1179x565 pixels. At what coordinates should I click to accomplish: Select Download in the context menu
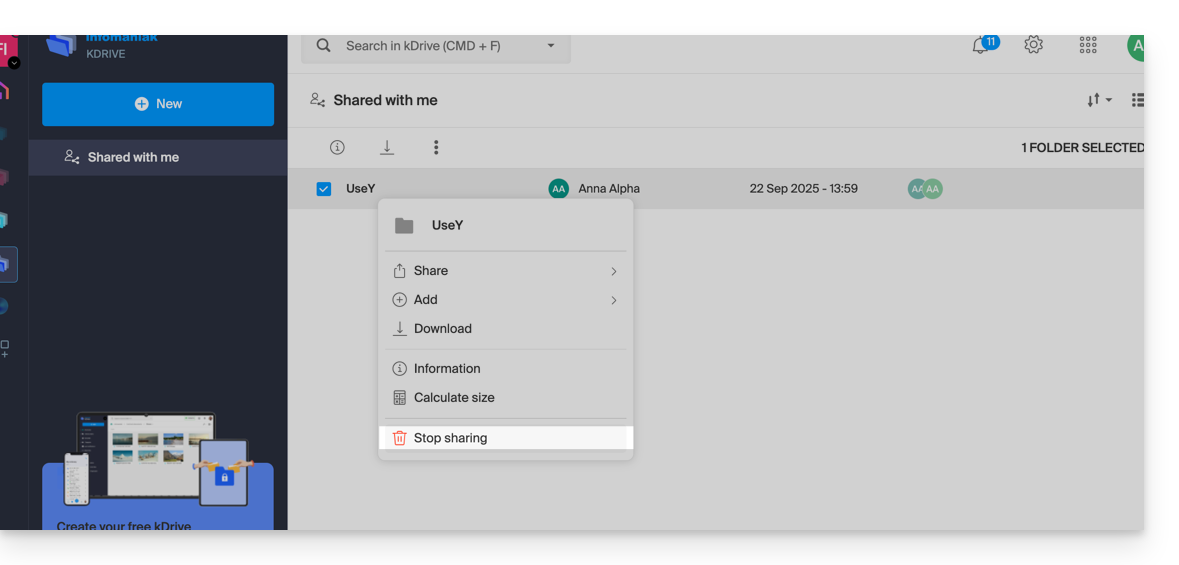(x=442, y=329)
